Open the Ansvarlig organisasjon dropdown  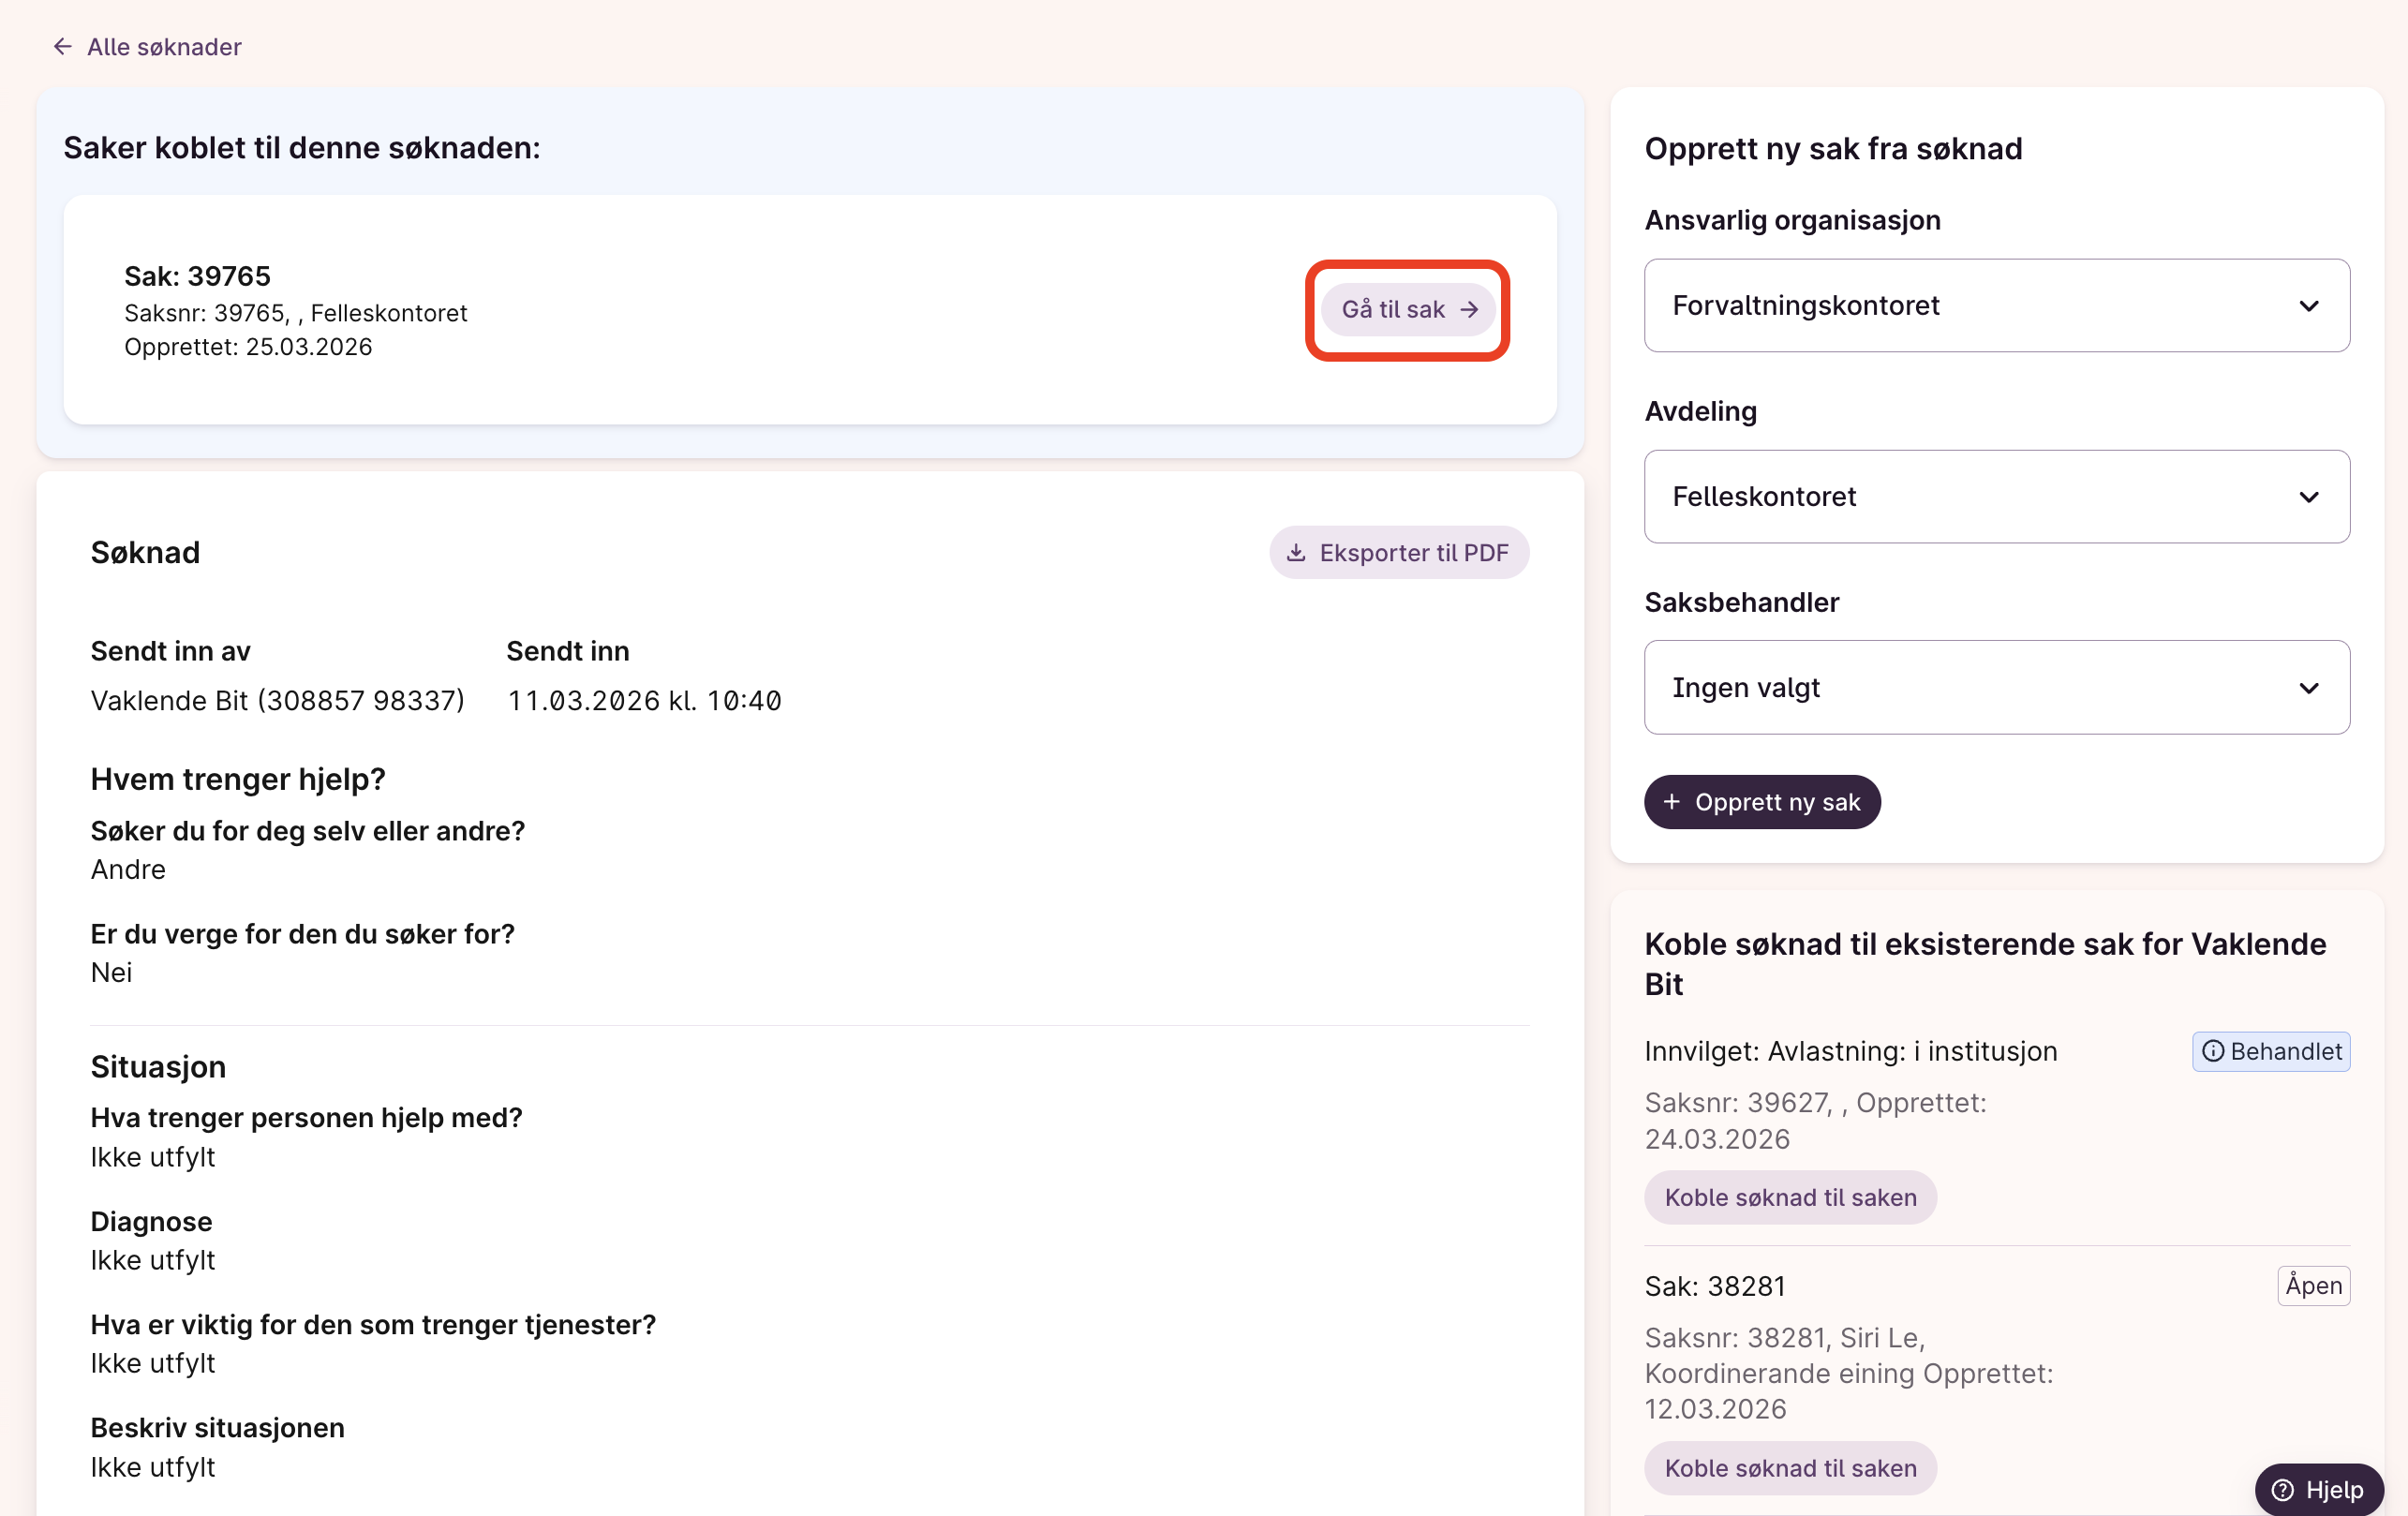coord(1996,306)
